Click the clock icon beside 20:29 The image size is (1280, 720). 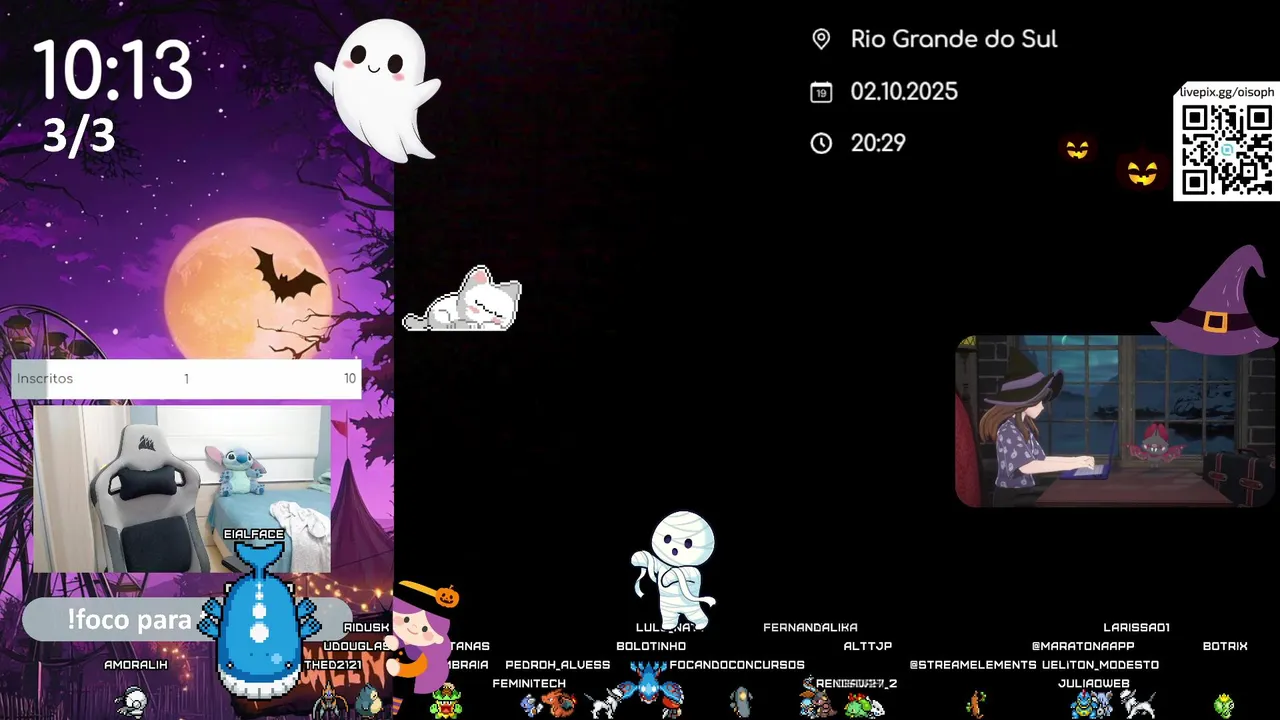821,143
